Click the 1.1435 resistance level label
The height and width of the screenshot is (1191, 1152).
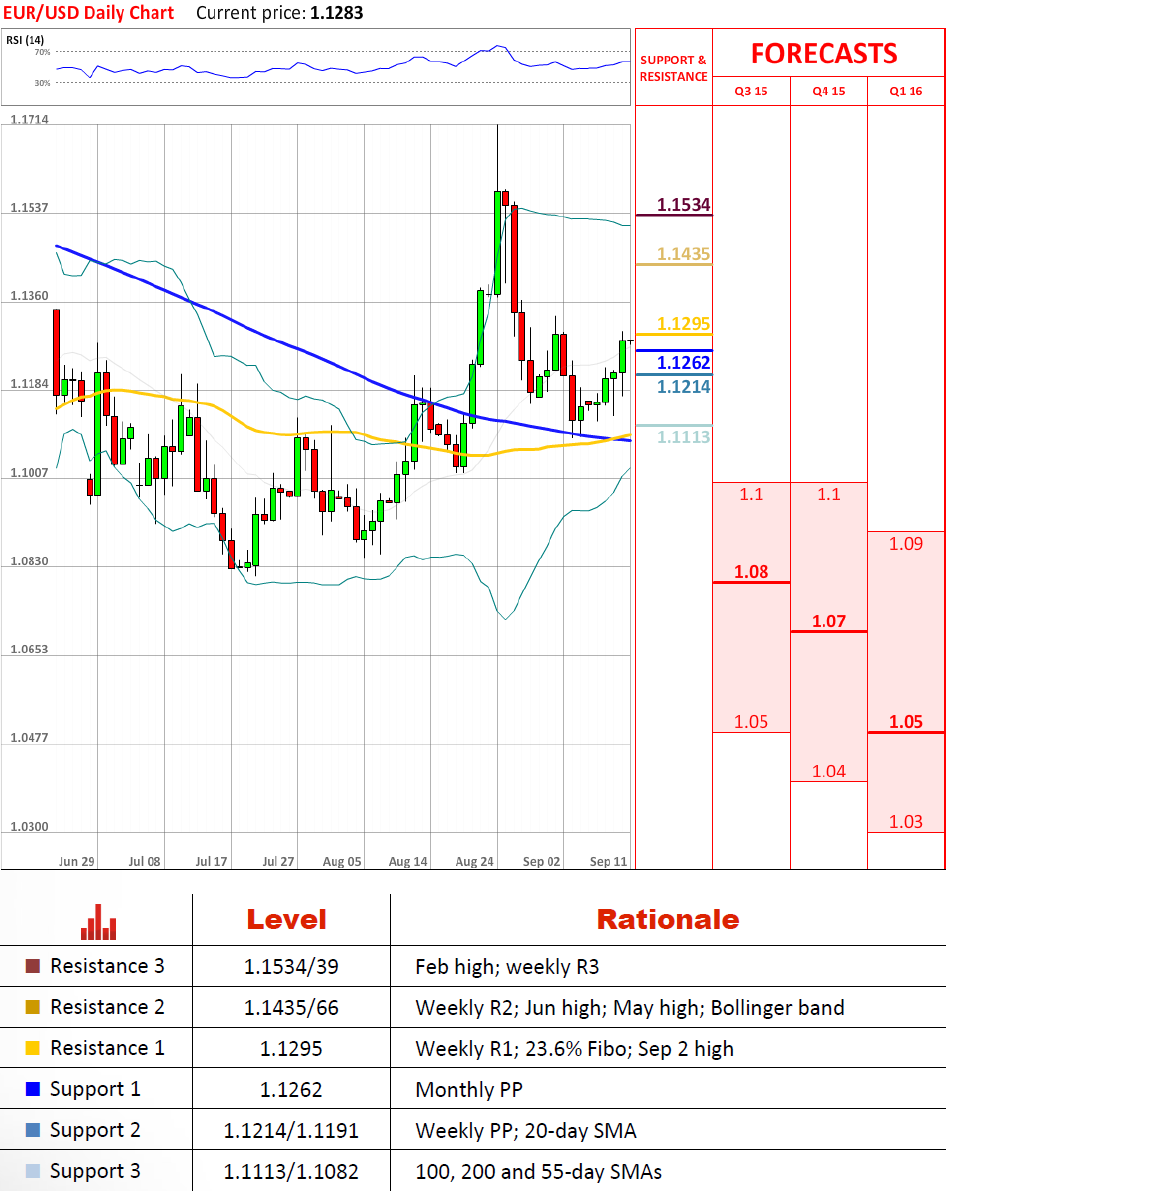(683, 254)
